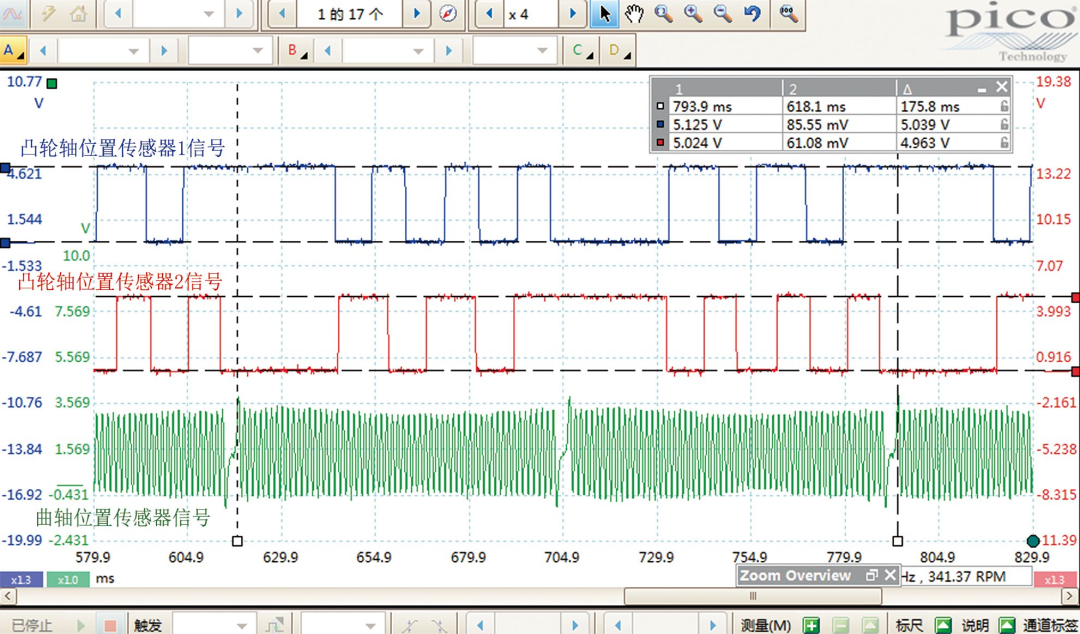
Task: Activate the hand pan tool
Action: pos(634,14)
